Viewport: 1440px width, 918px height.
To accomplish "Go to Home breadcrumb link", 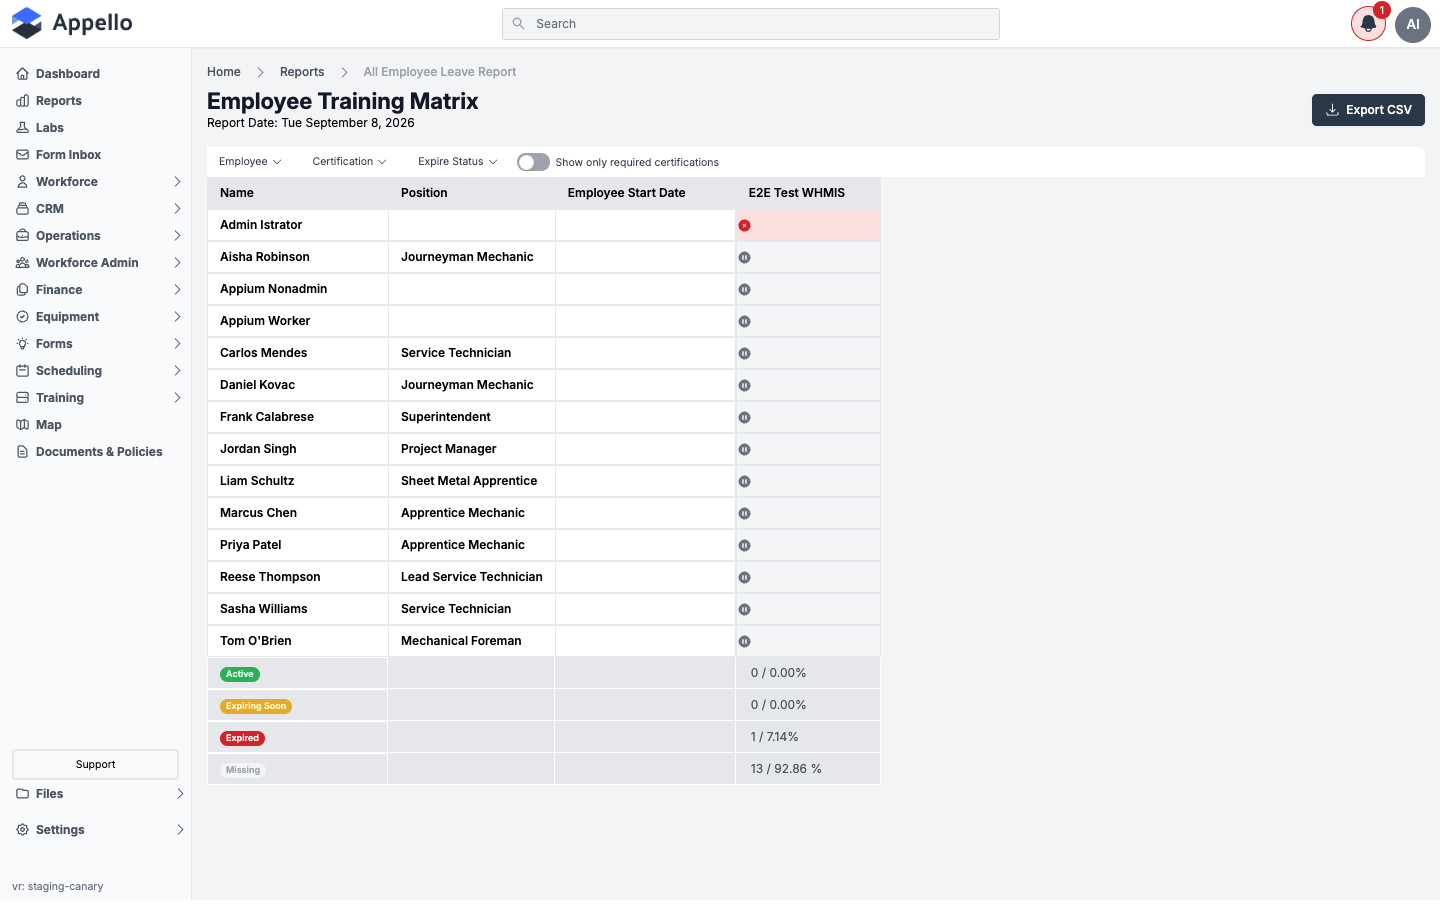I will click(224, 72).
